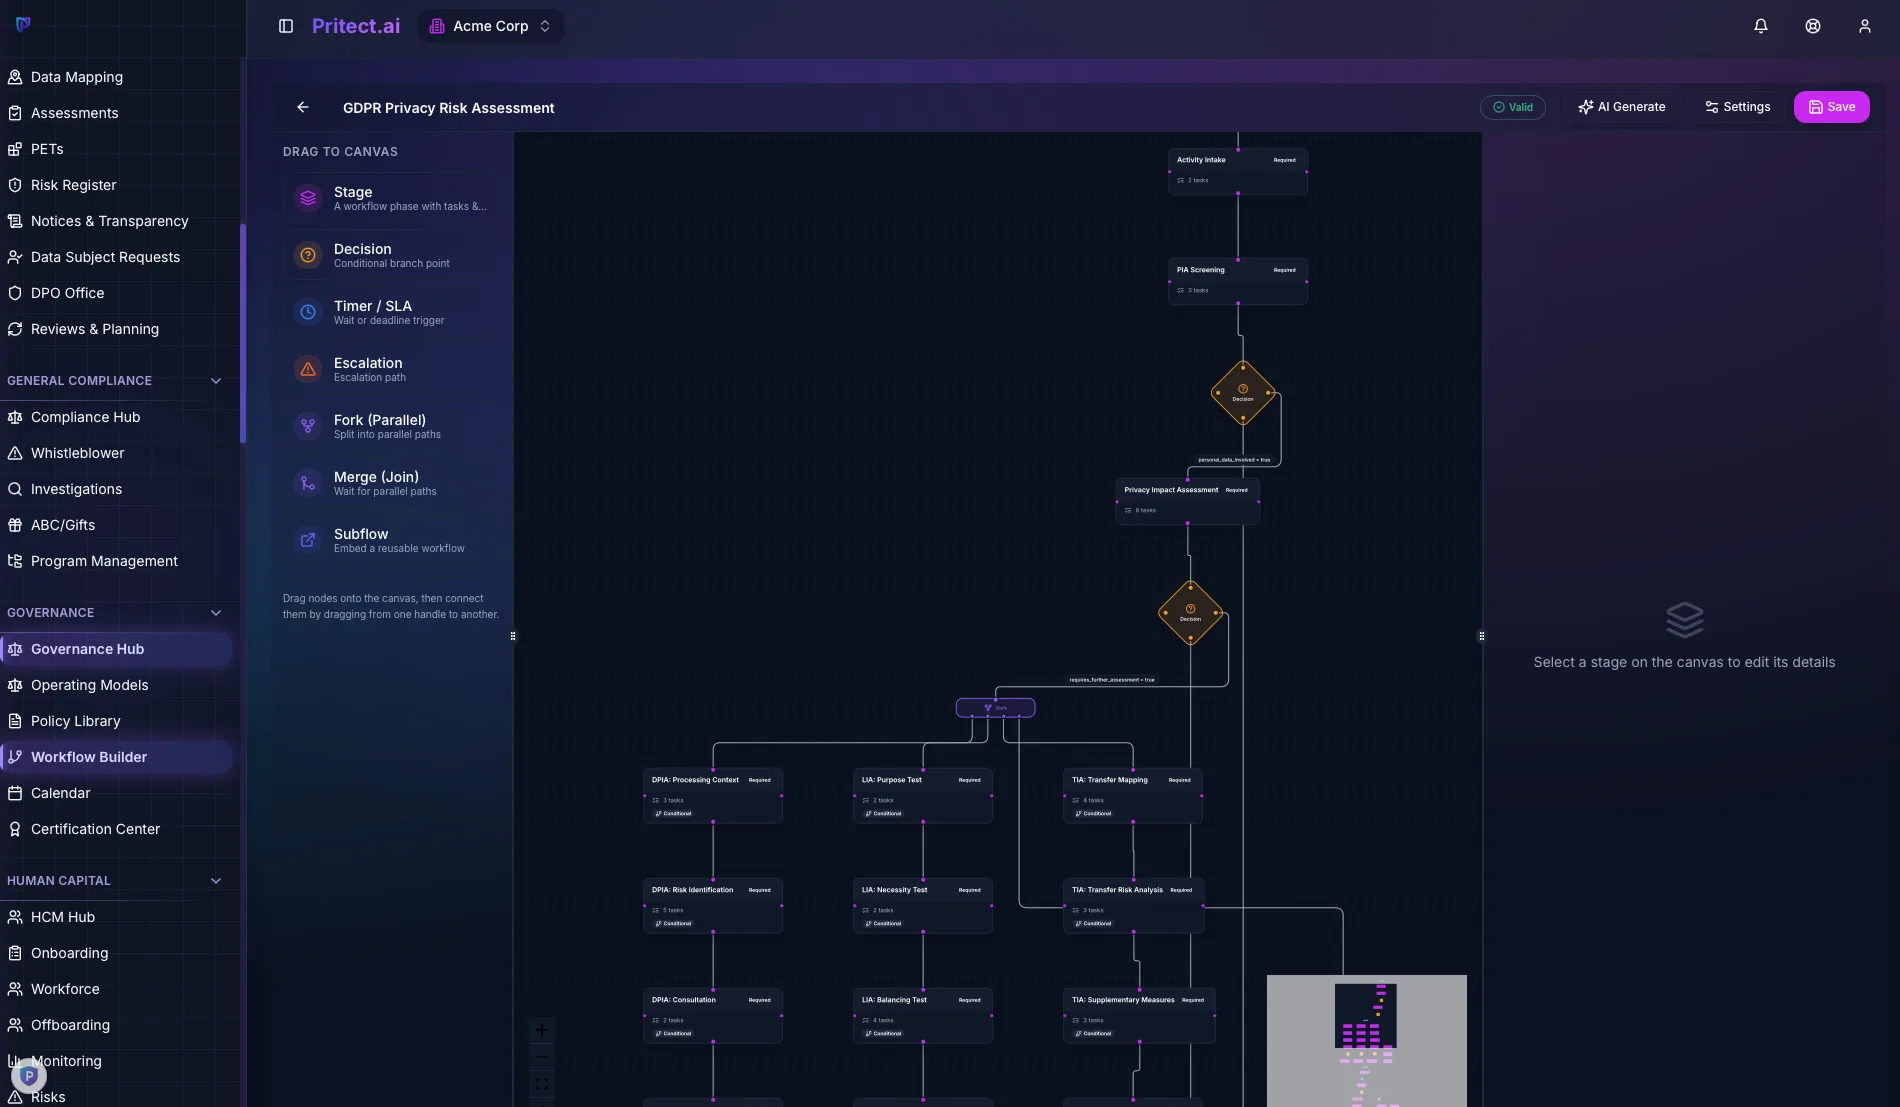Open workflow Settings

tap(1737, 107)
